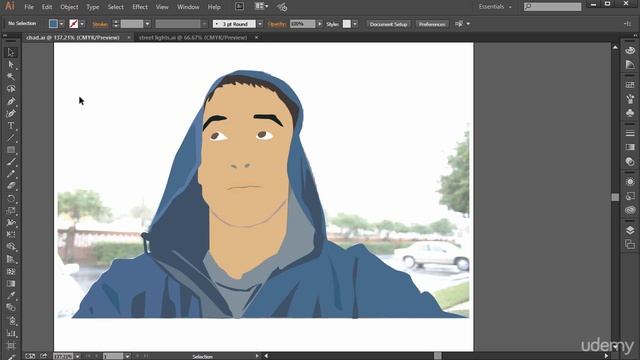This screenshot has width=640, height=360.
Task: Open the Transparency panel
Action: coord(630,162)
